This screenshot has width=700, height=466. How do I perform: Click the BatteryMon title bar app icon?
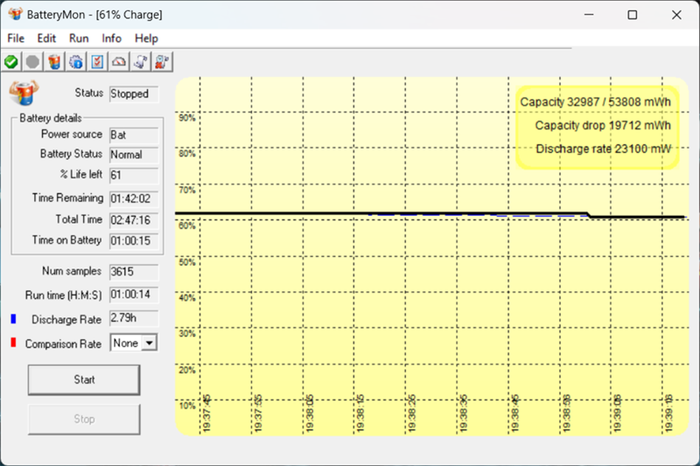[14, 14]
